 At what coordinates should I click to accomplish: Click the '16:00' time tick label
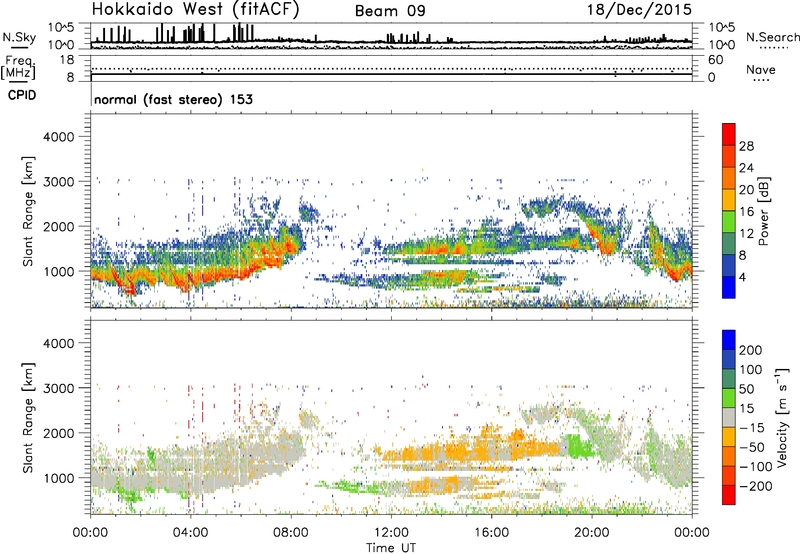pos(491,533)
